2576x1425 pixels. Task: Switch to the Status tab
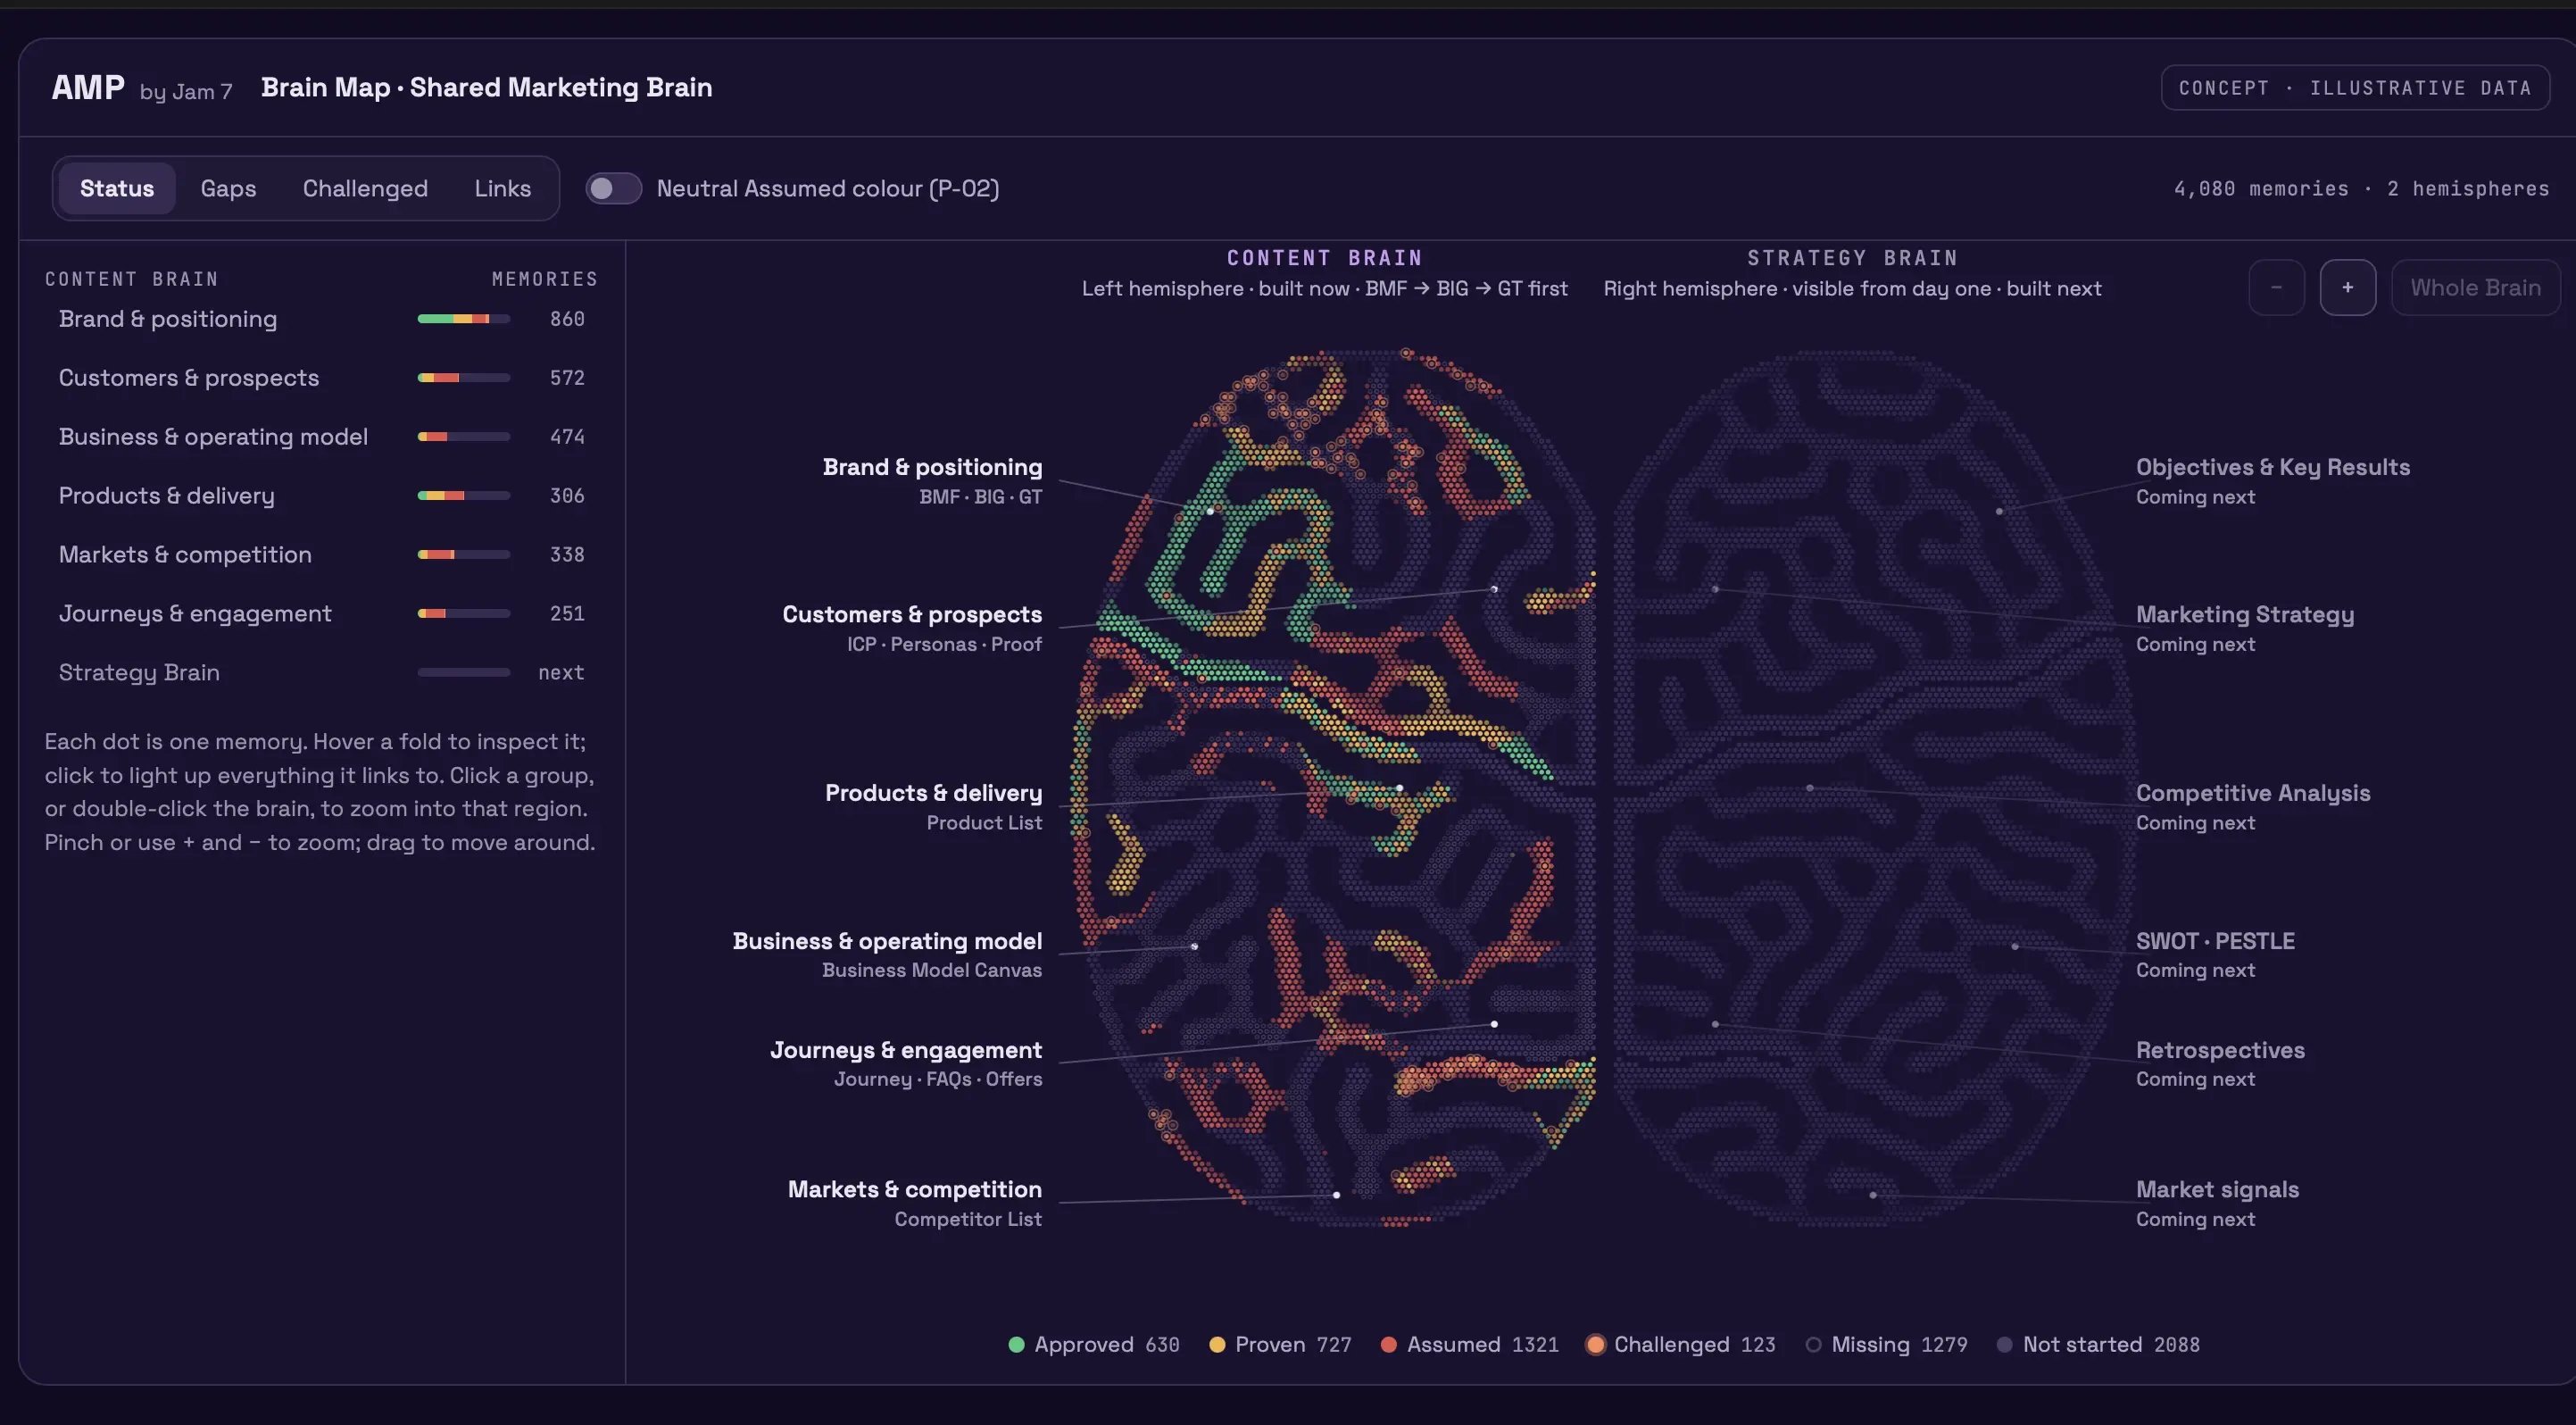coord(117,188)
